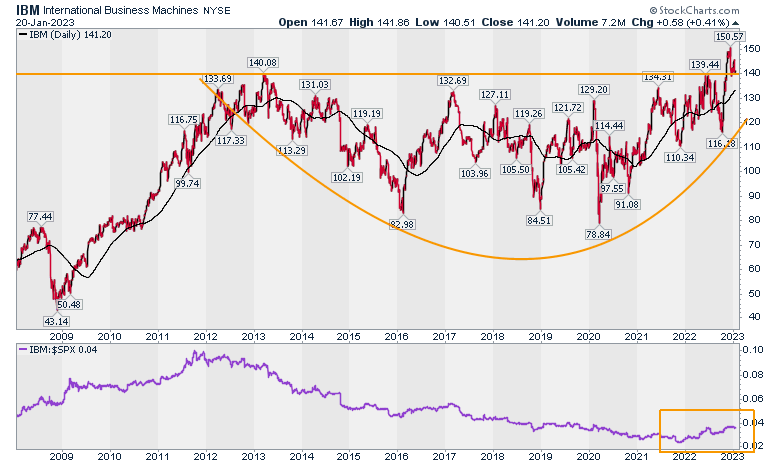Click the 150.57 peak price label

729,36
